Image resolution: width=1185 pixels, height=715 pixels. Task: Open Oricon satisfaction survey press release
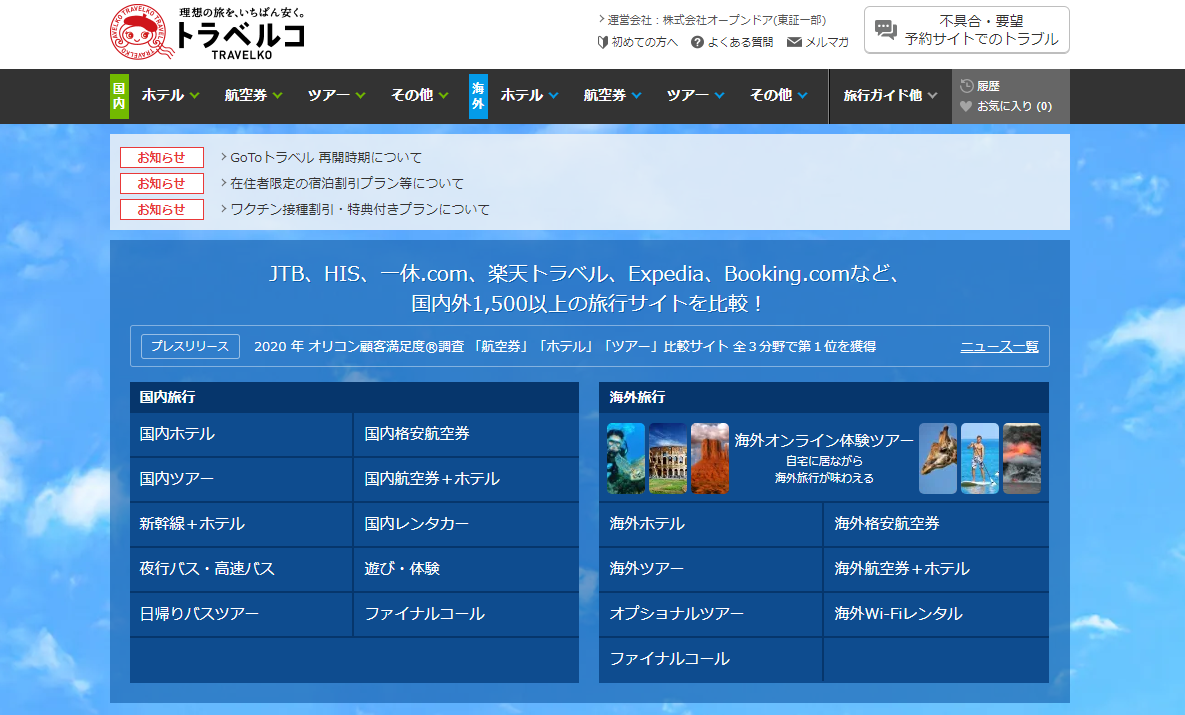point(565,346)
